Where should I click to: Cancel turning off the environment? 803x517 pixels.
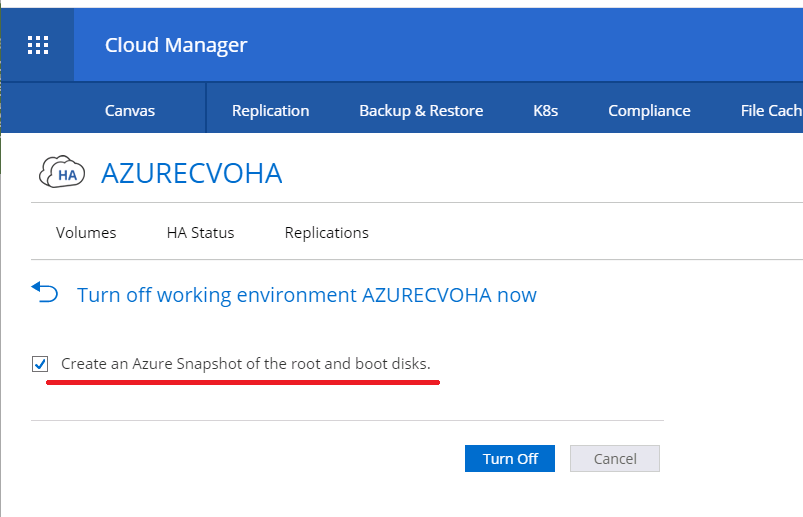615,459
